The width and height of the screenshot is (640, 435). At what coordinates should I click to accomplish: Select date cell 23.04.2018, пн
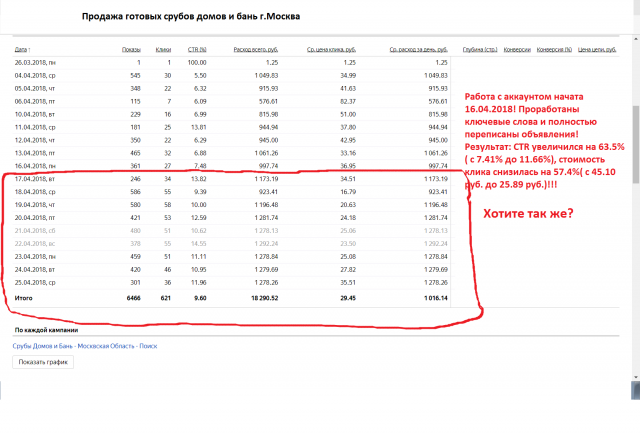[x=35, y=257]
